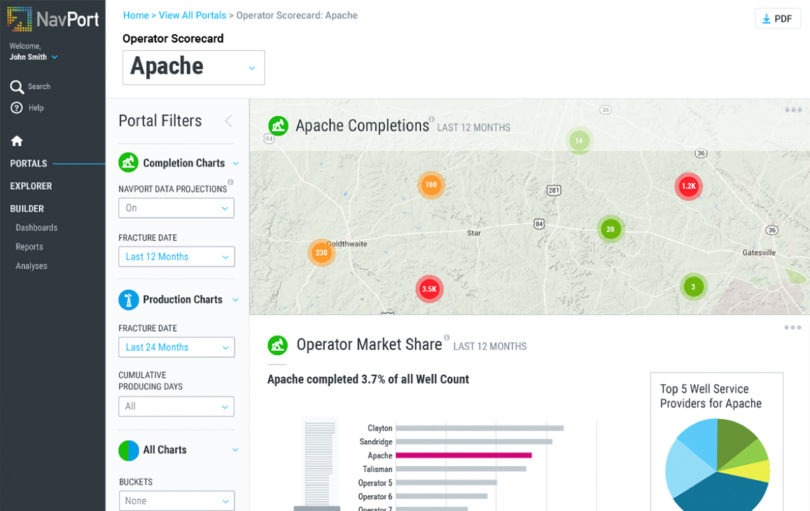Click the info icon beside Navport Data Projections
This screenshot has width=810, height=511.
click(x=230, y=182)
